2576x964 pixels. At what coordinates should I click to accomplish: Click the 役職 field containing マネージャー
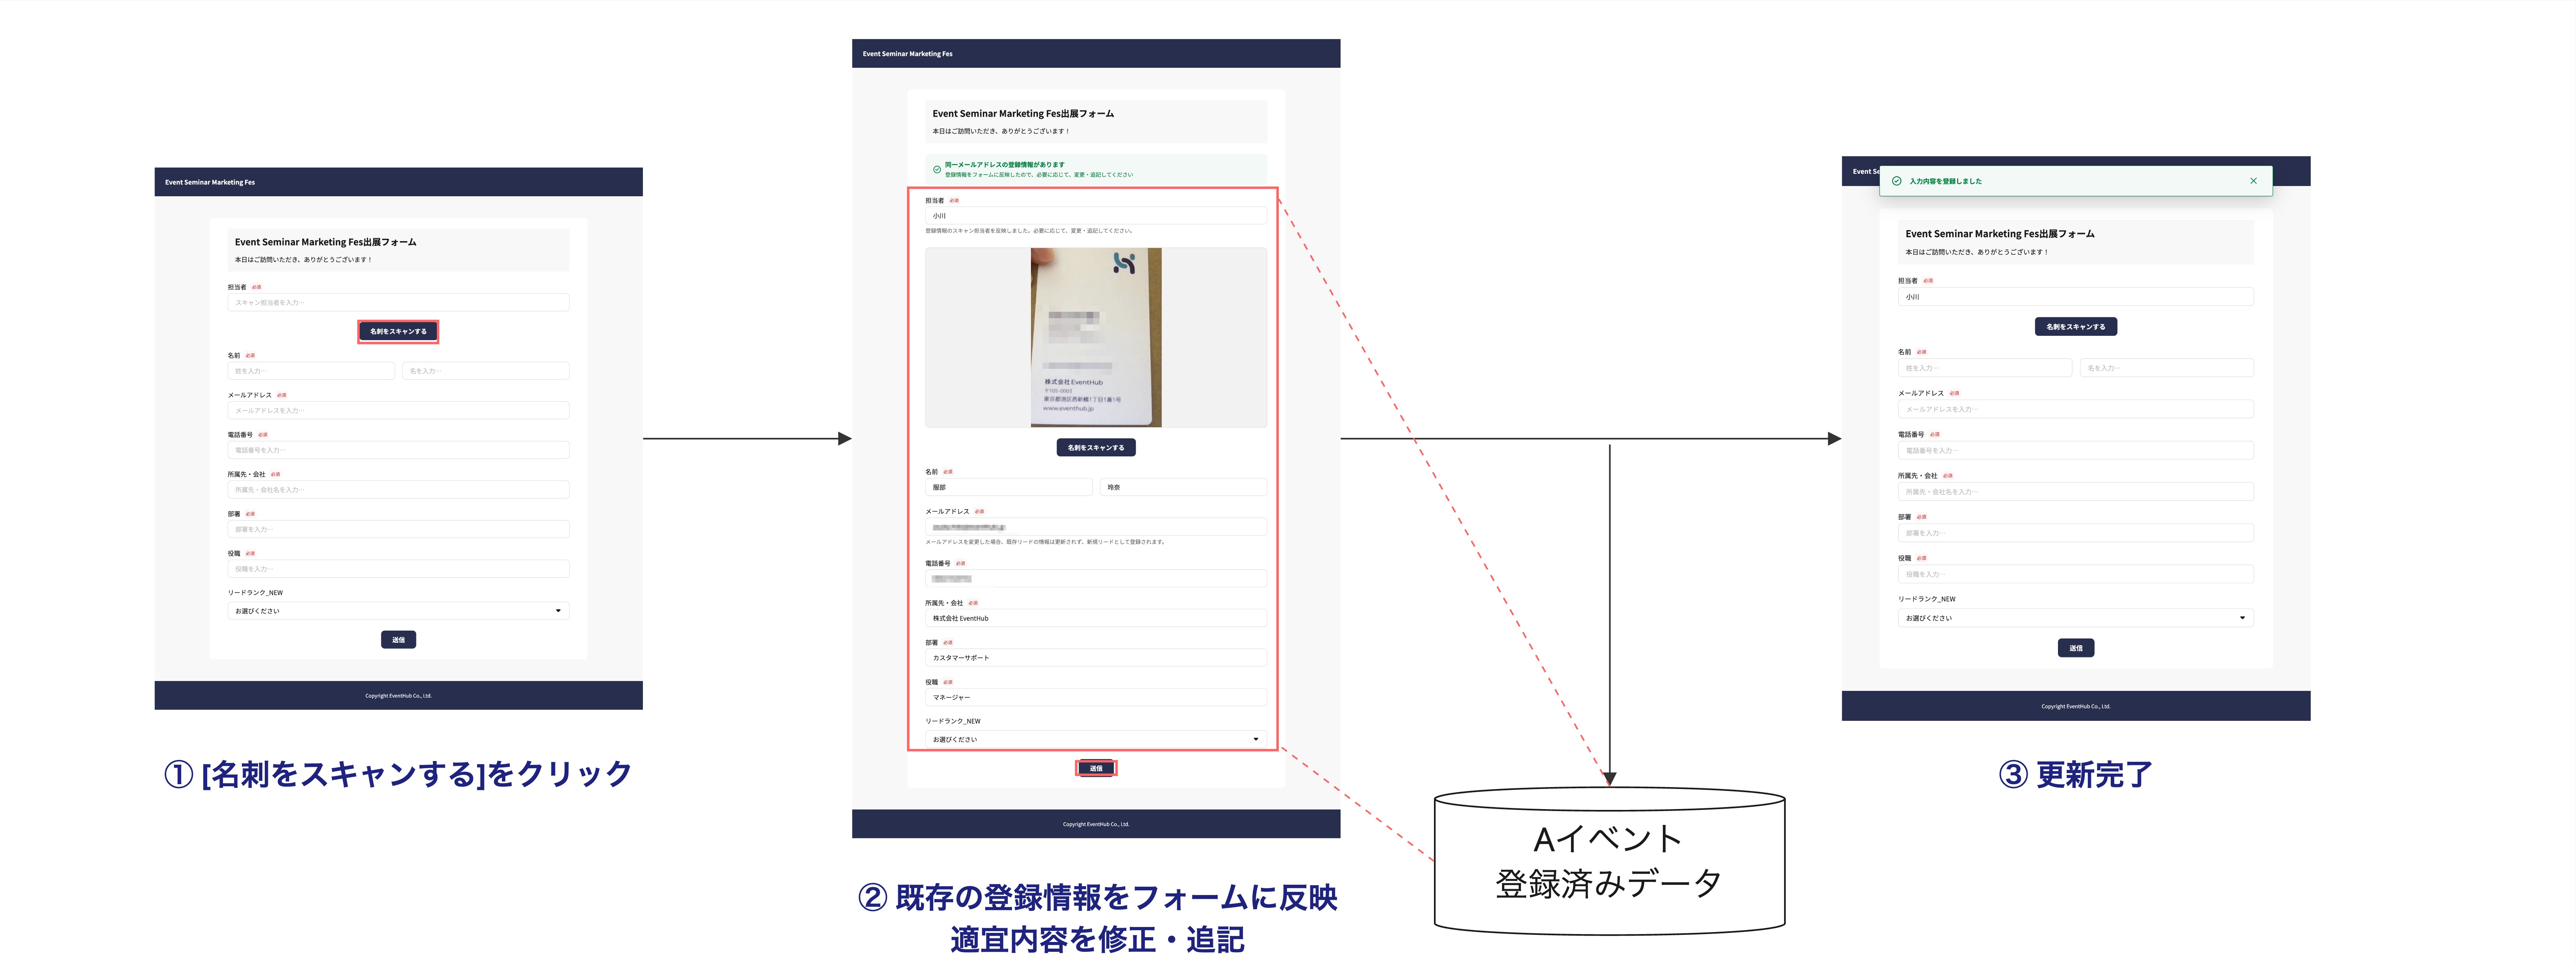point(1095,697)
